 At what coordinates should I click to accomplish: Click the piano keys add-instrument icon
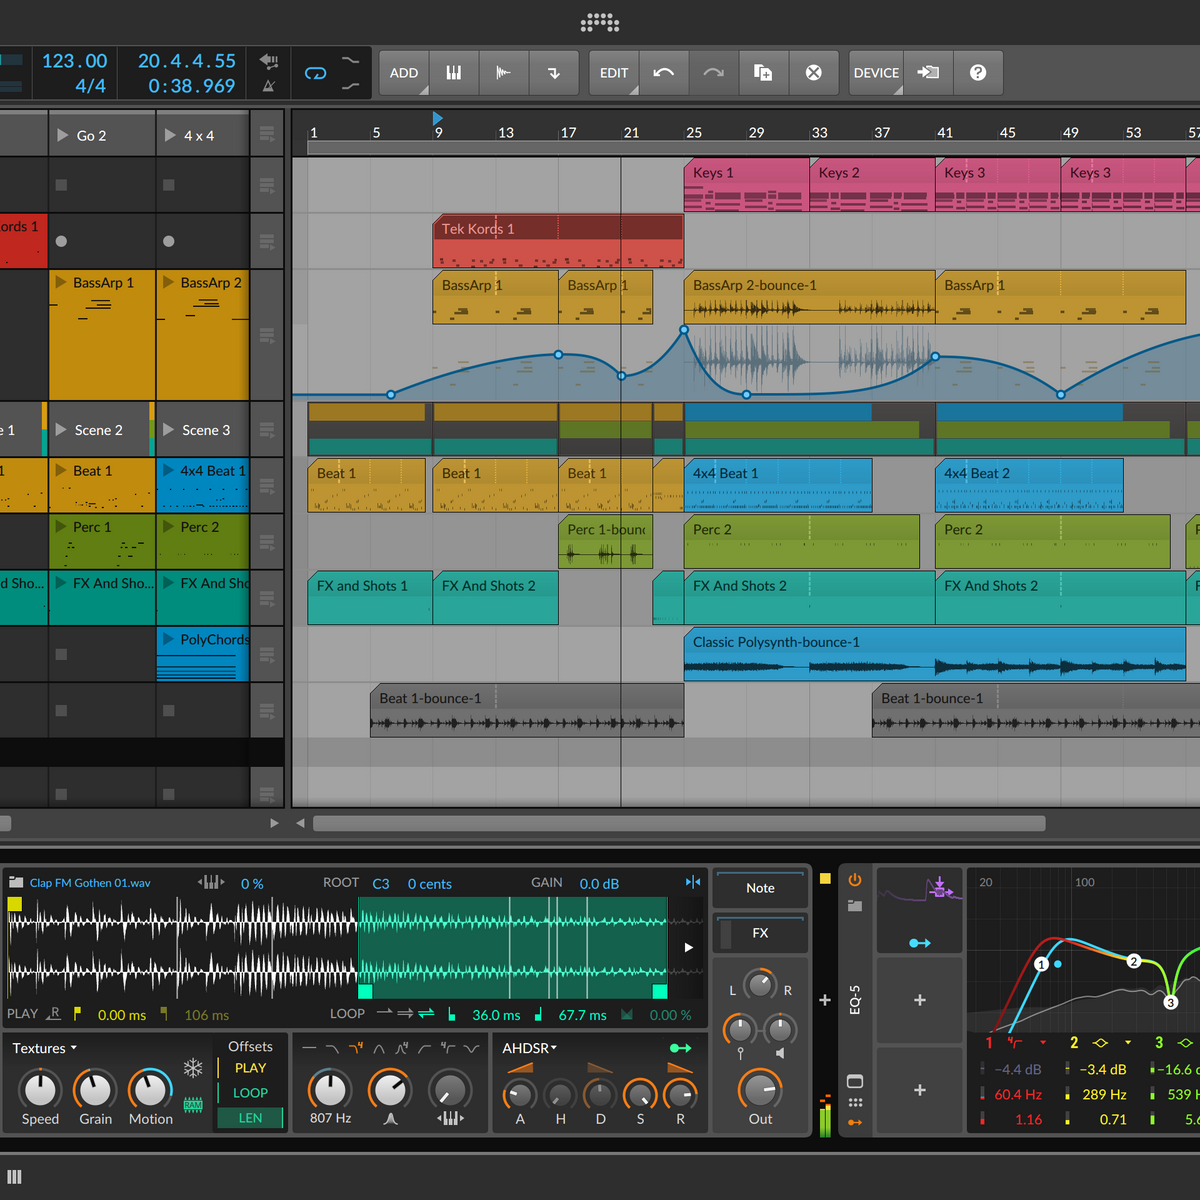[454, 73]
